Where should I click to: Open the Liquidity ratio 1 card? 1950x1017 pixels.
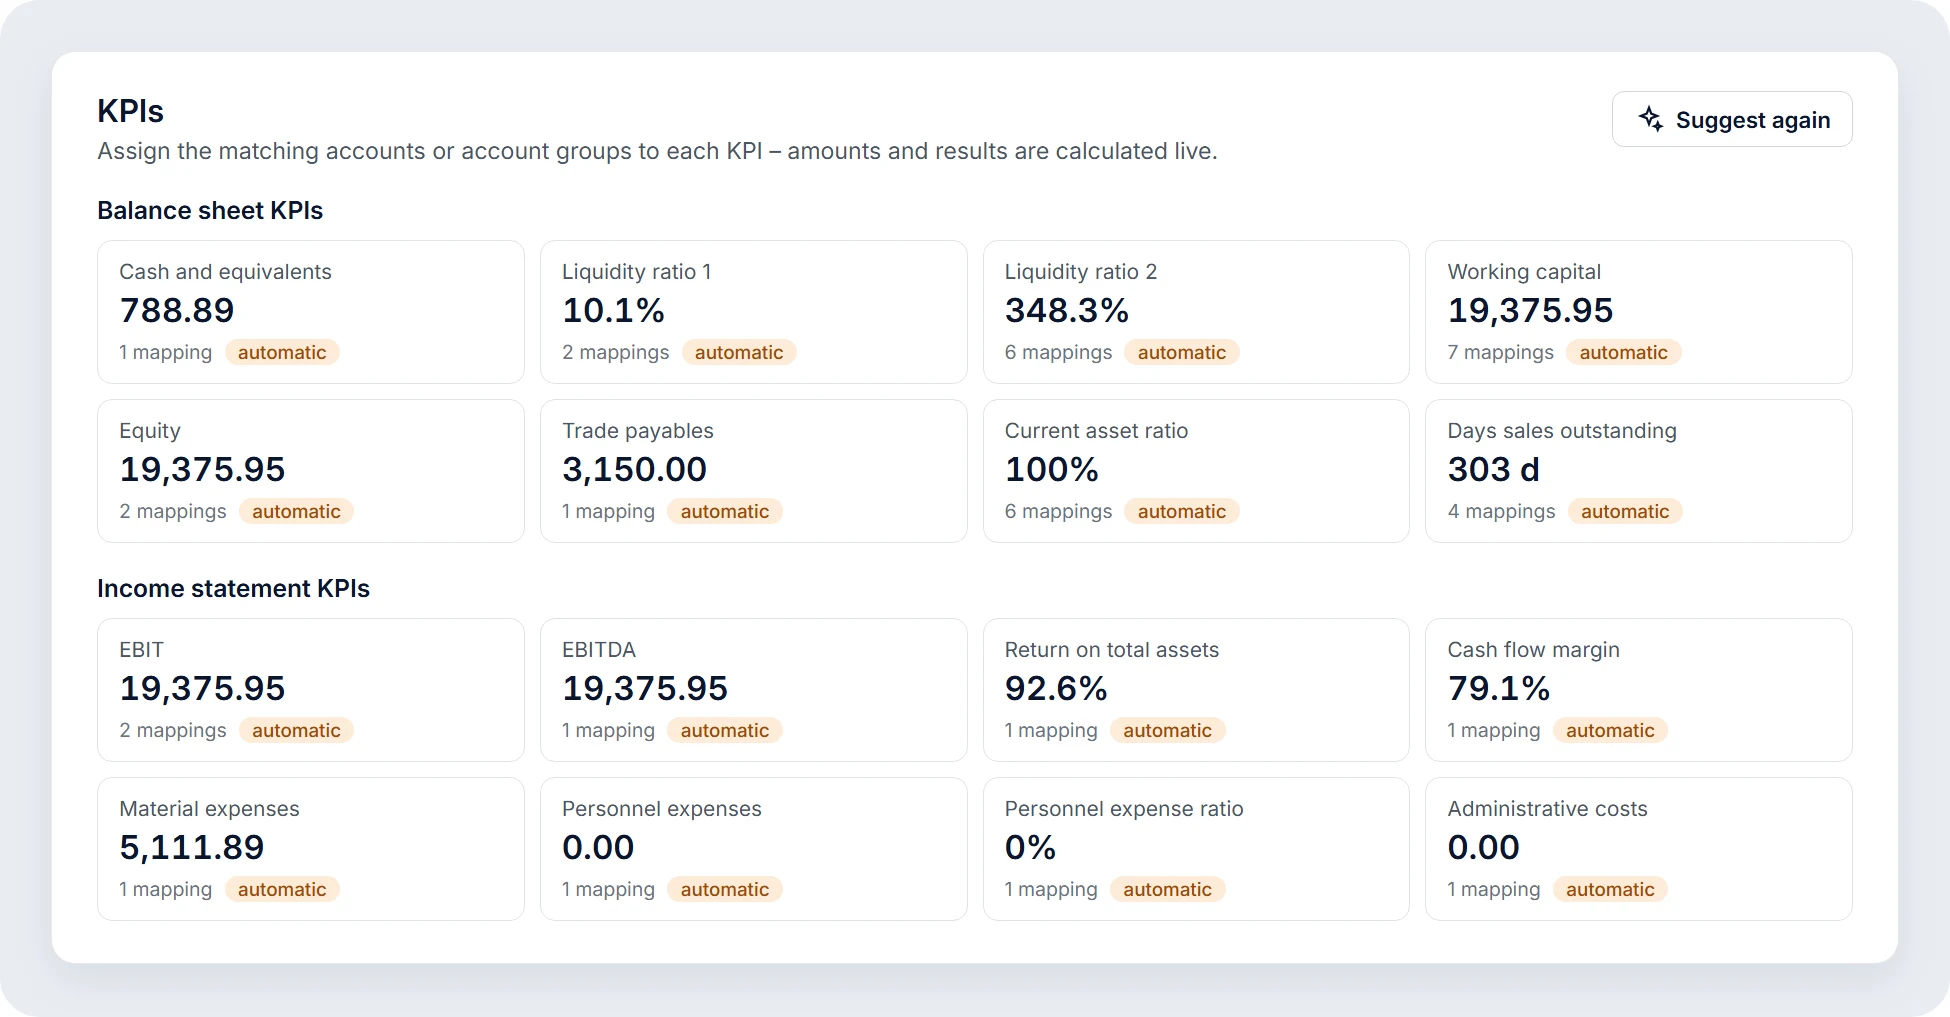pyautogui.click(x=754, y=312)
